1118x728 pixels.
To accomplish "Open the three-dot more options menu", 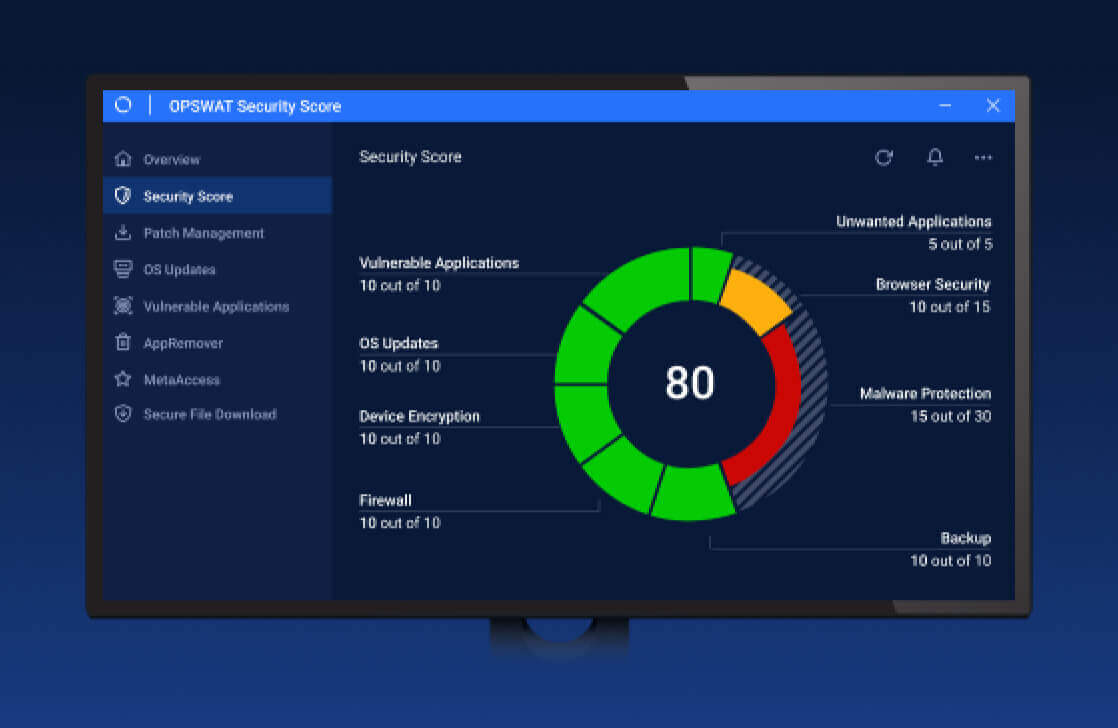I will [984, 157].
